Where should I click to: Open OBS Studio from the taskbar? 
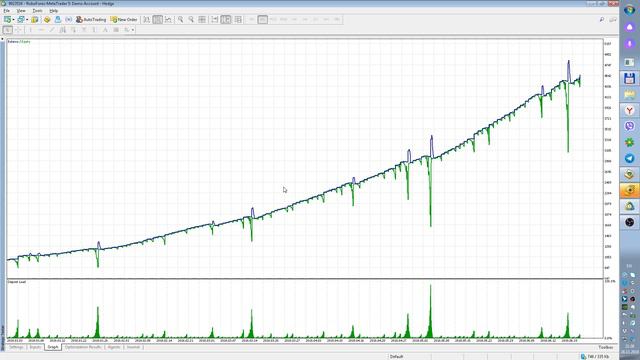coord(629,222)
